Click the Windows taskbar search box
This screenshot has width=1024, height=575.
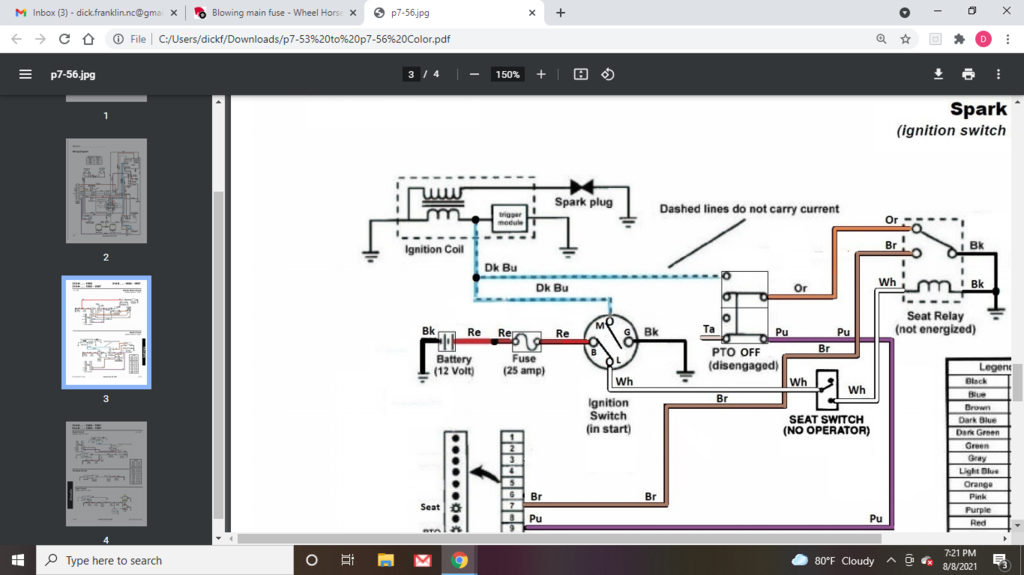point(165,560)
